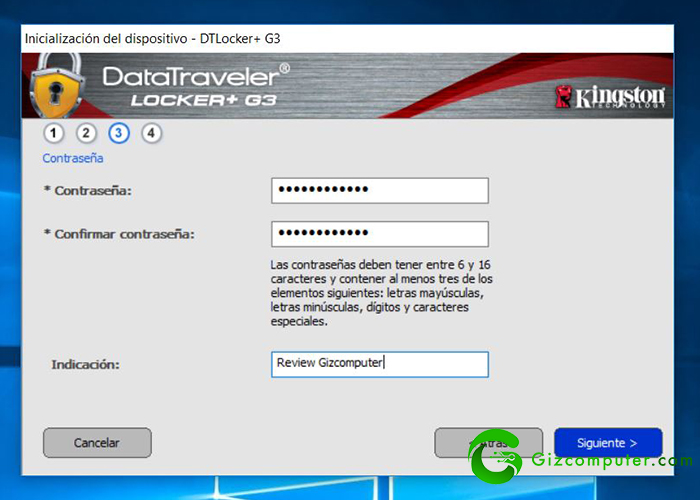Click the DataTraveler Locker+ G3 banner title

click(196, 87)
